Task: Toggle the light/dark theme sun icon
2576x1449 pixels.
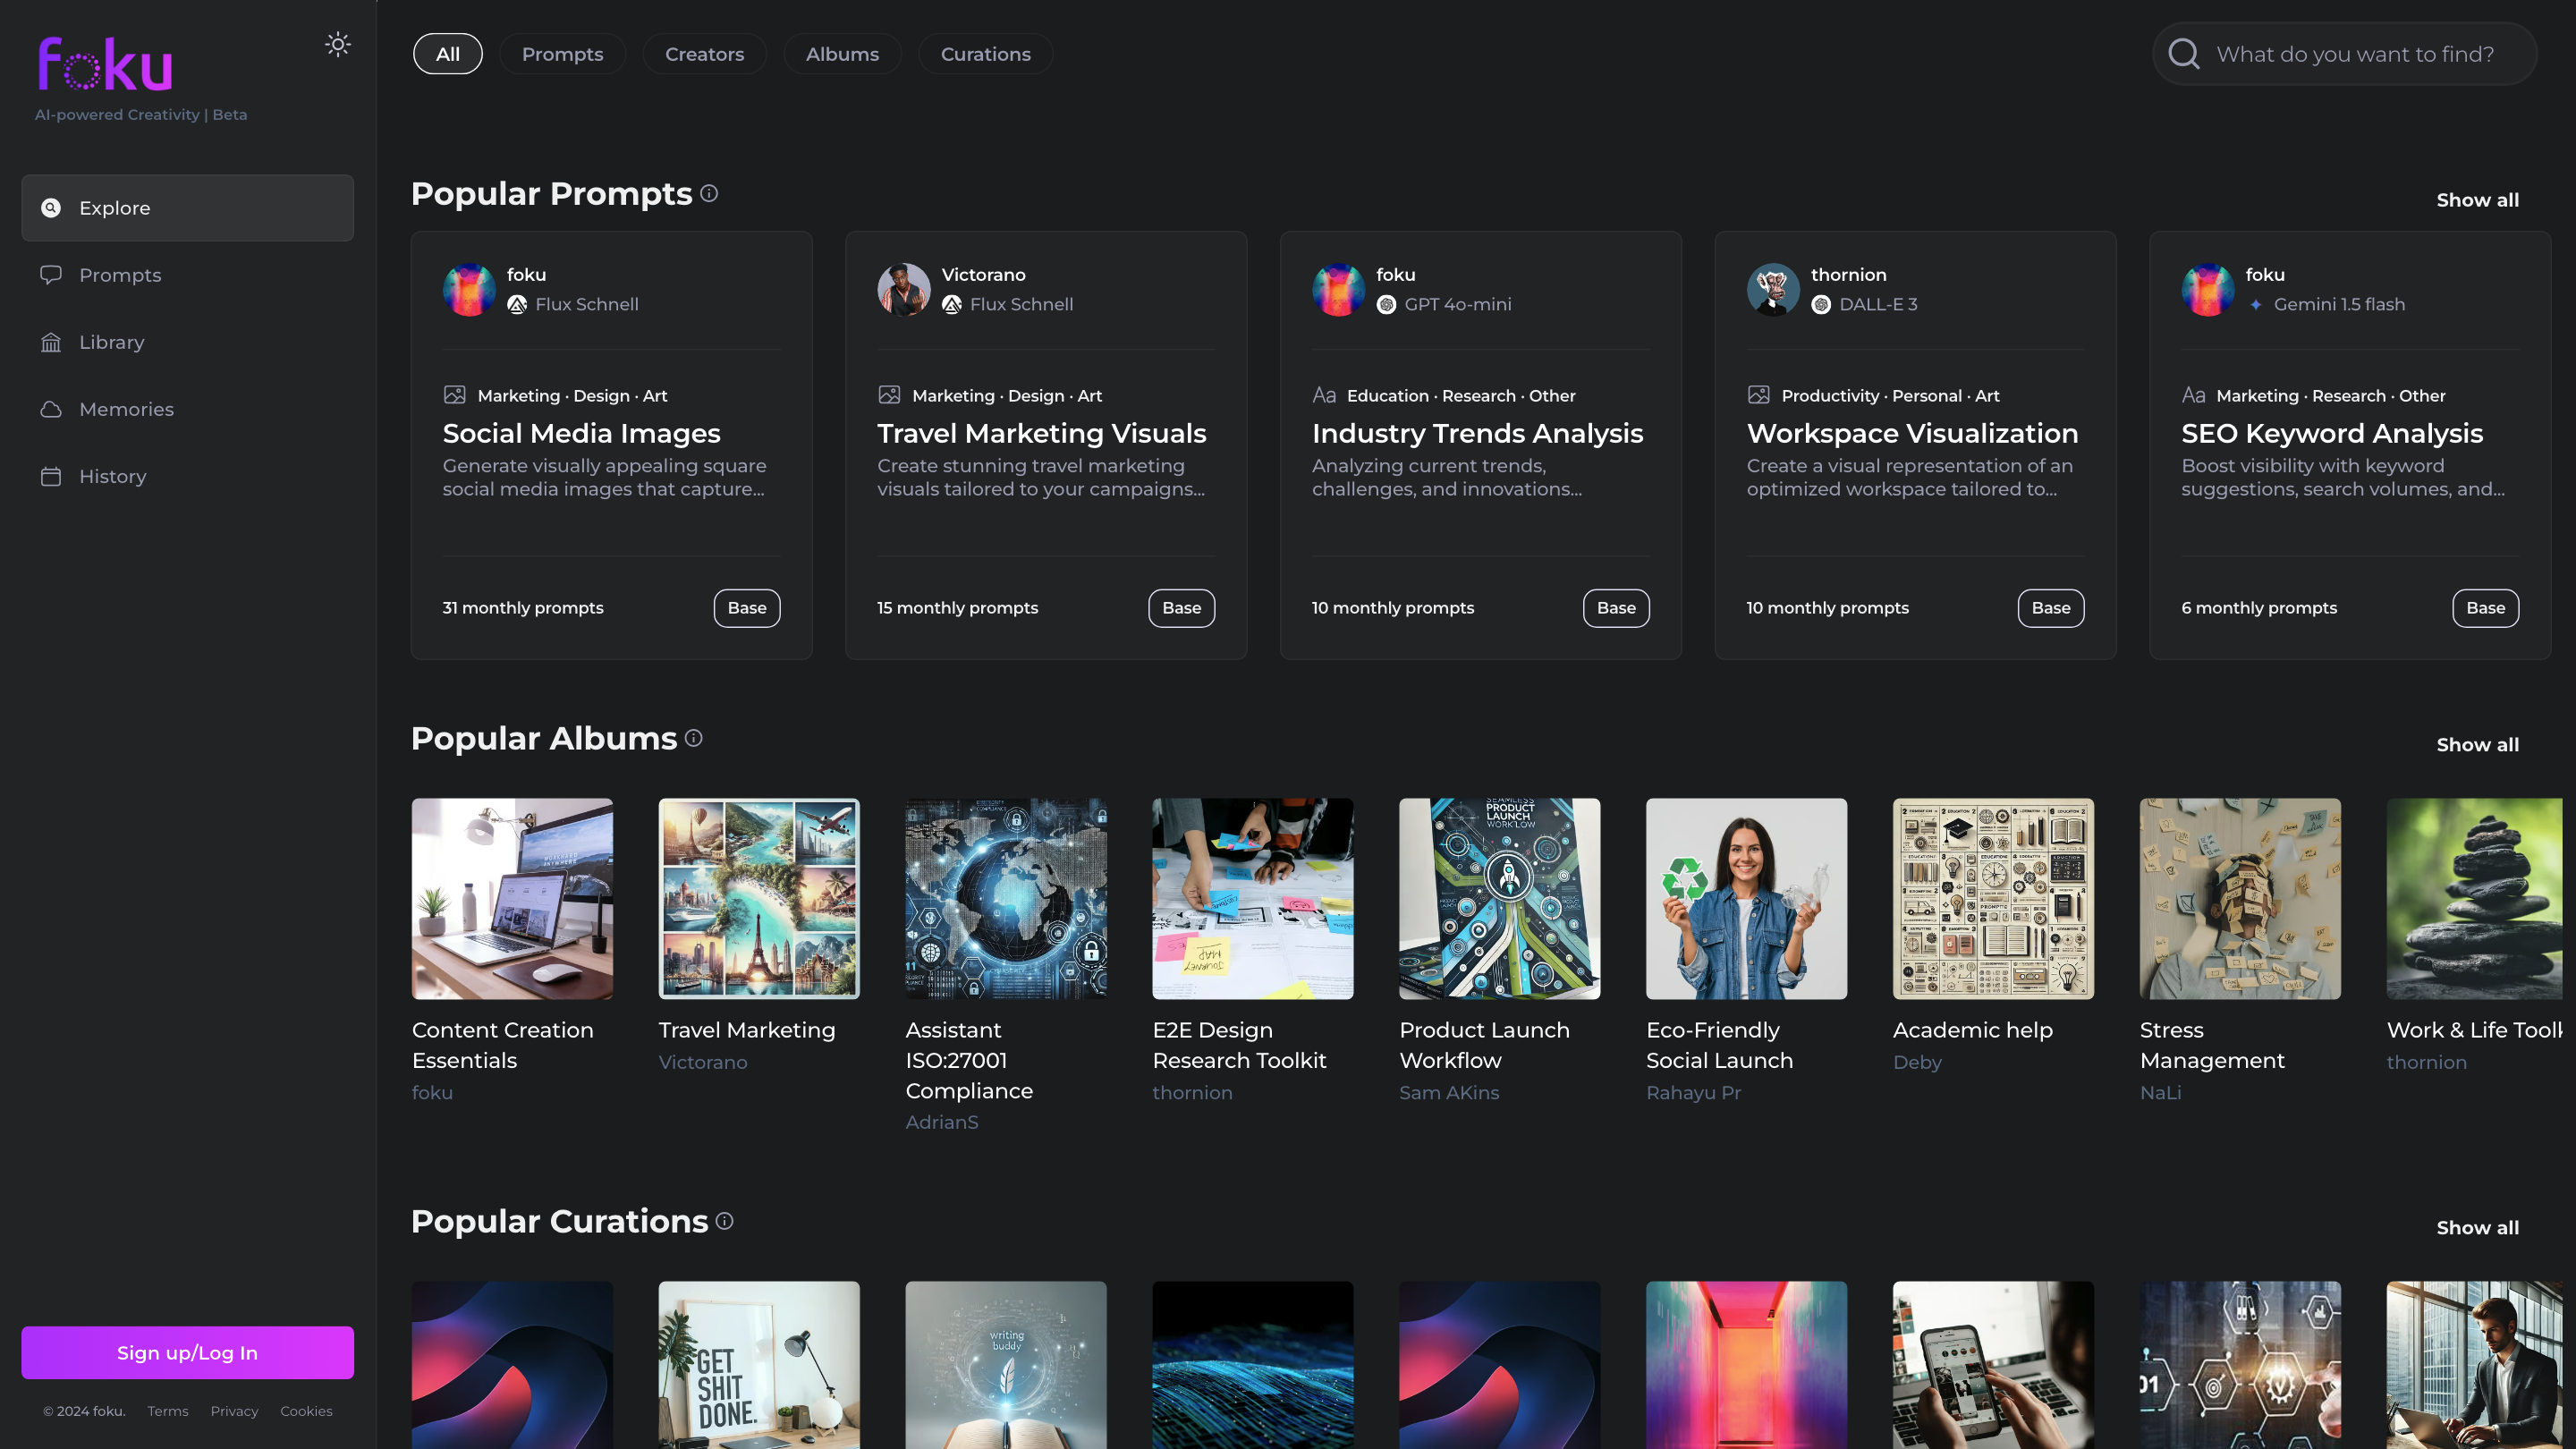Action: 338,44
